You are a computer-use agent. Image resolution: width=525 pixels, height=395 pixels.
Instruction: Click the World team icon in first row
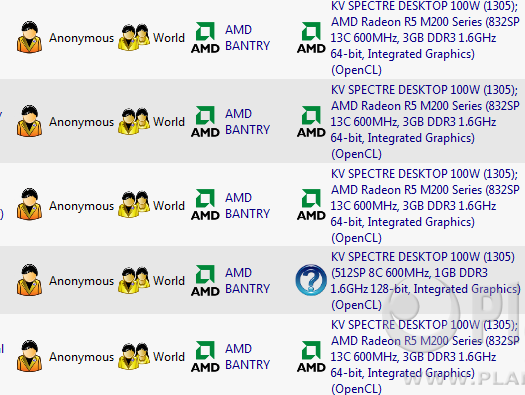point(134,37)
